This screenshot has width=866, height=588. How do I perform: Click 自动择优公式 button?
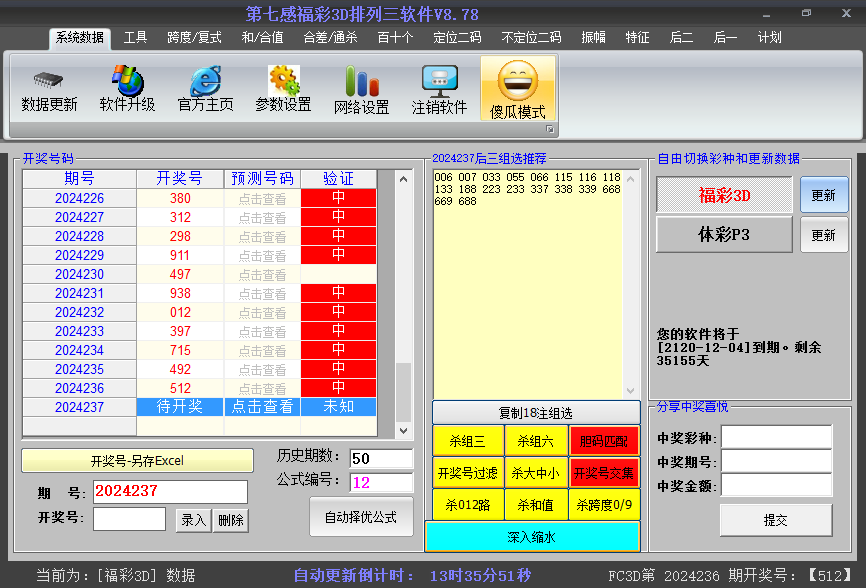[361, 517]
